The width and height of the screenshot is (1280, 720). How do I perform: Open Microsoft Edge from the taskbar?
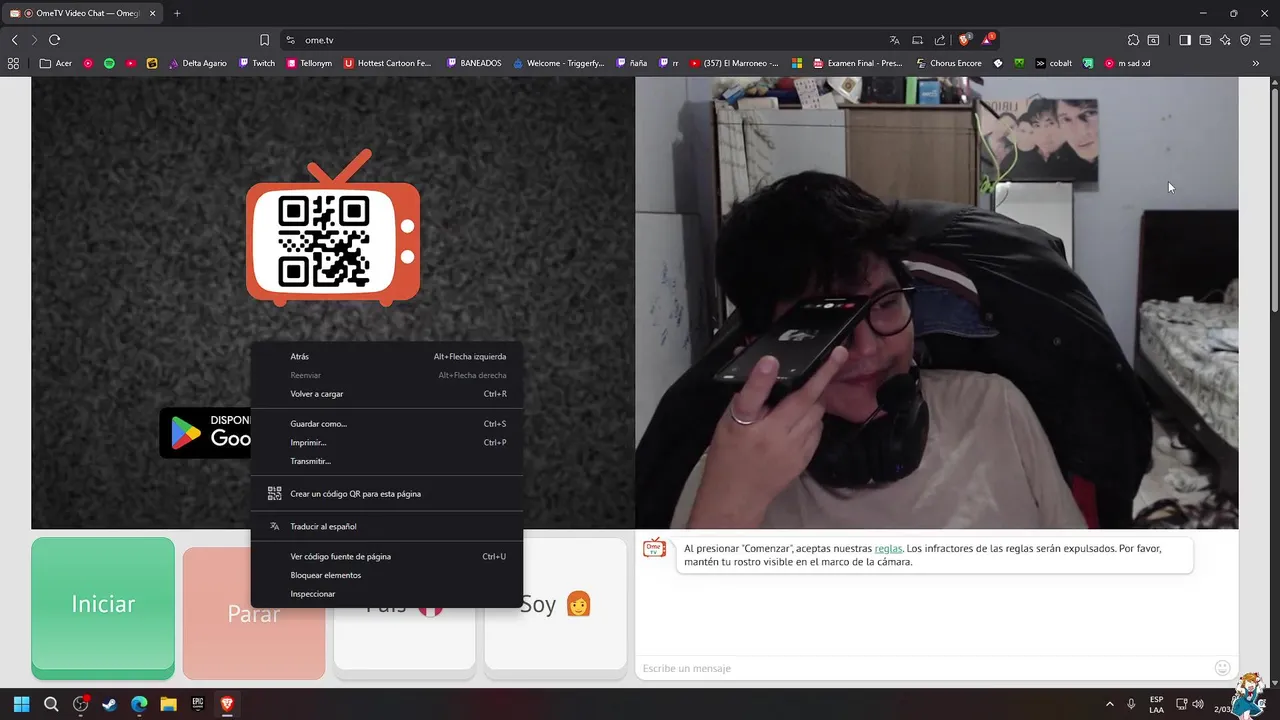[139, 704]
